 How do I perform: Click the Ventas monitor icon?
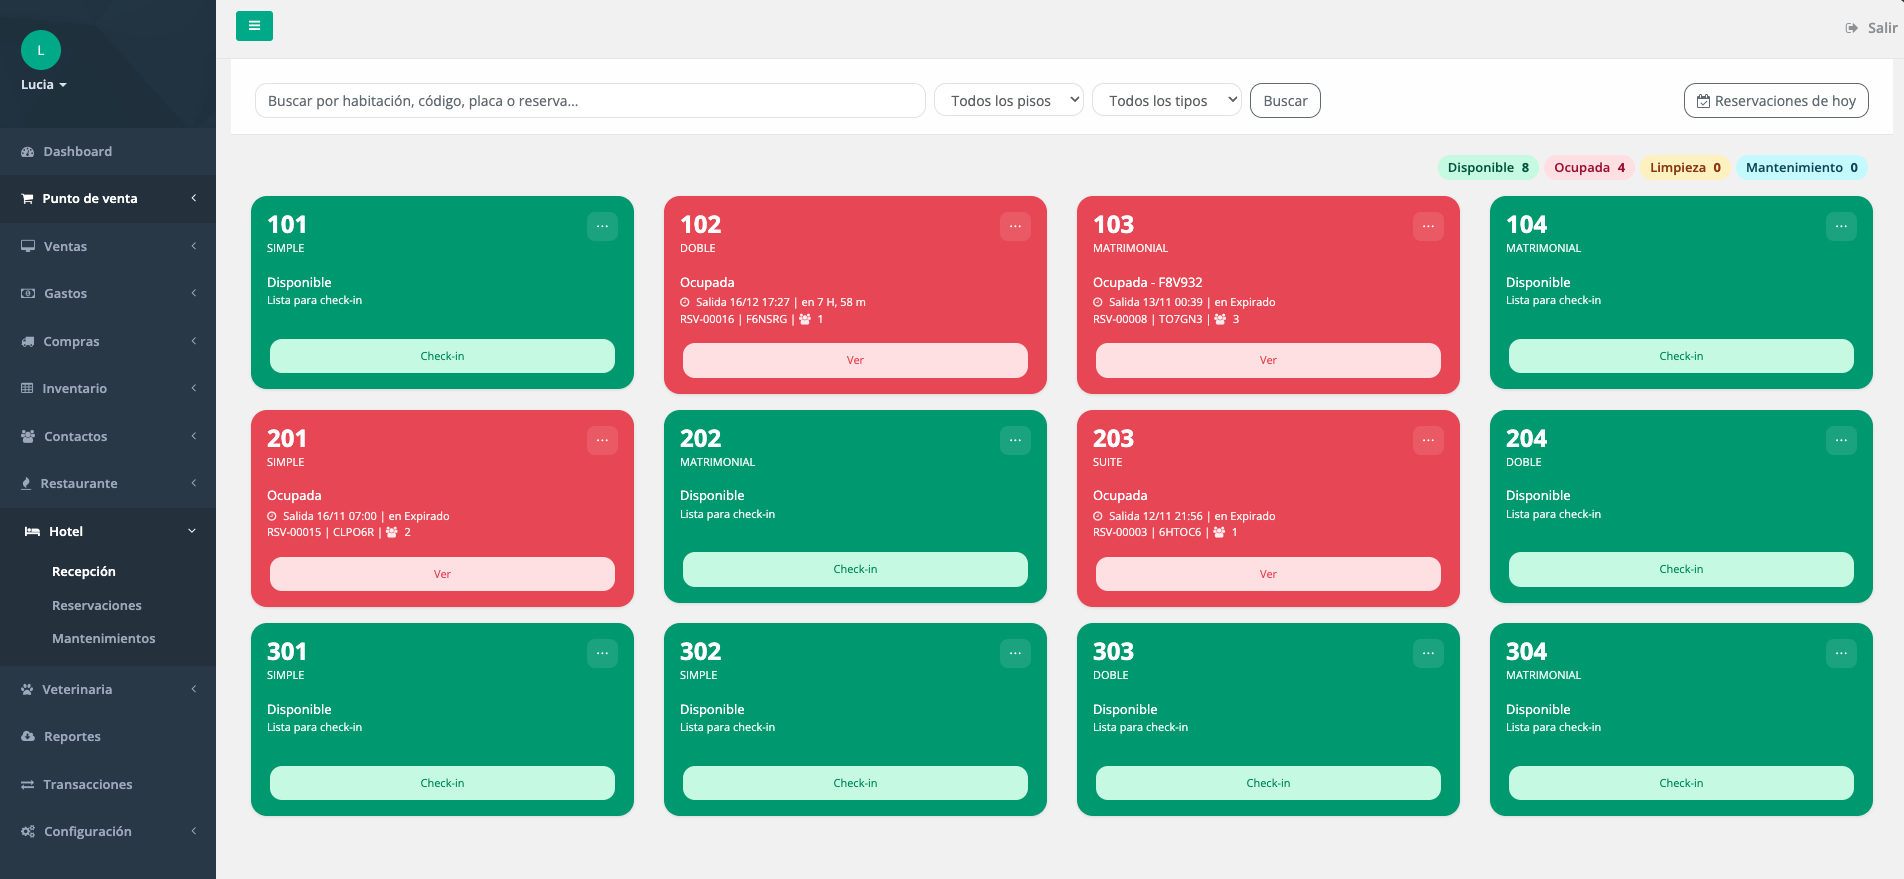[28, 246]
